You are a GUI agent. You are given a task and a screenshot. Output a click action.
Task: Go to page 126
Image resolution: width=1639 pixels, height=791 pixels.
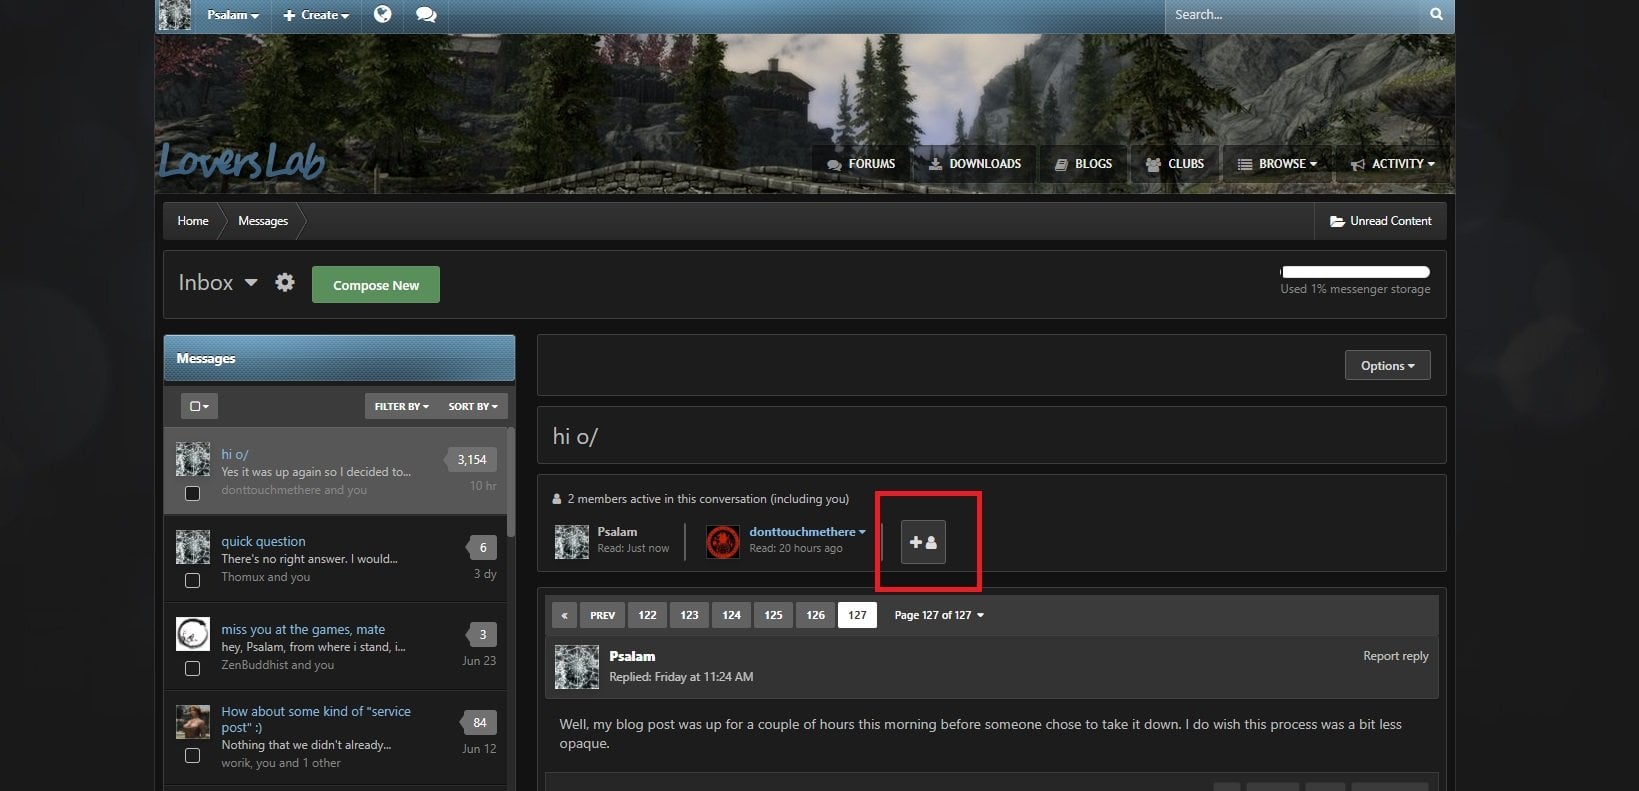[816, 615]
